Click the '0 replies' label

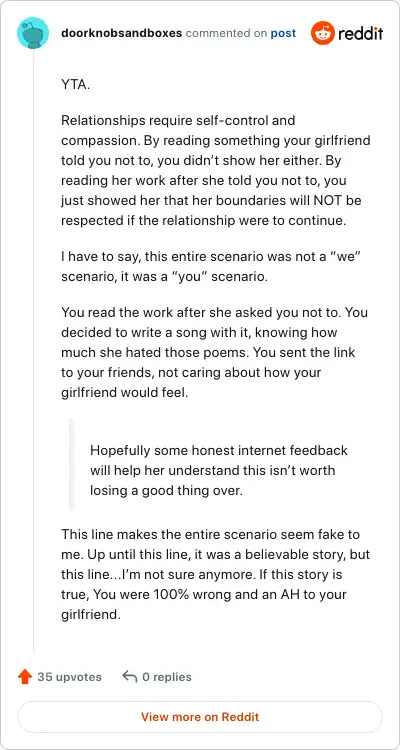pos(167,677)
